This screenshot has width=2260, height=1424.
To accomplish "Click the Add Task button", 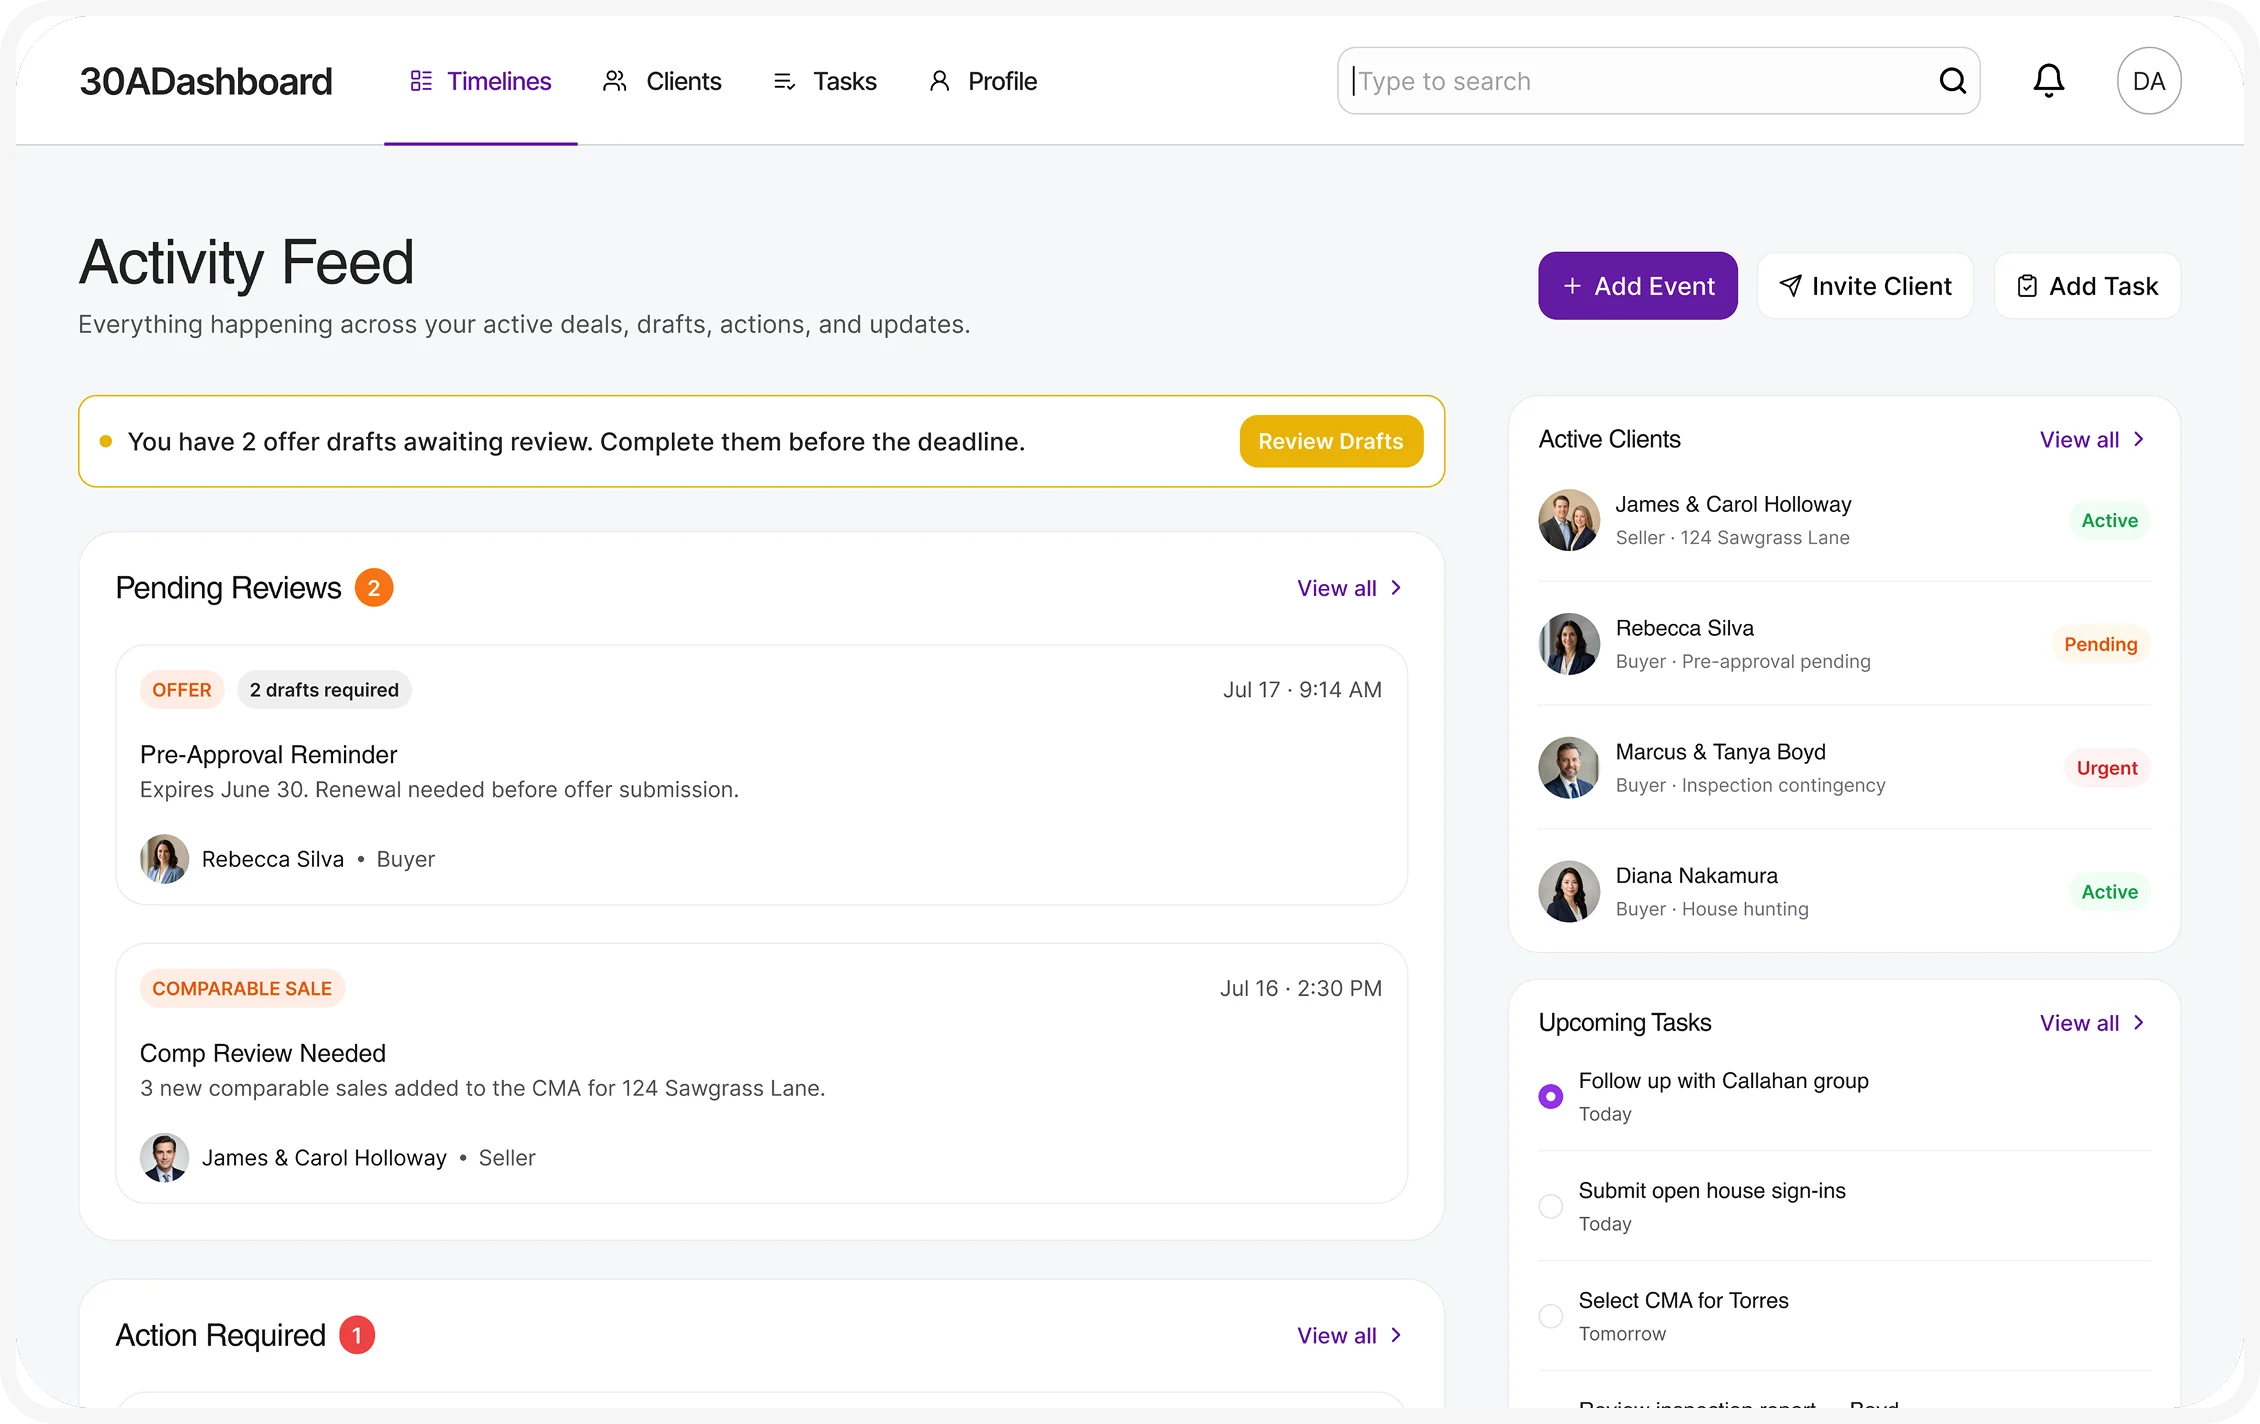I will (2088, 286).
